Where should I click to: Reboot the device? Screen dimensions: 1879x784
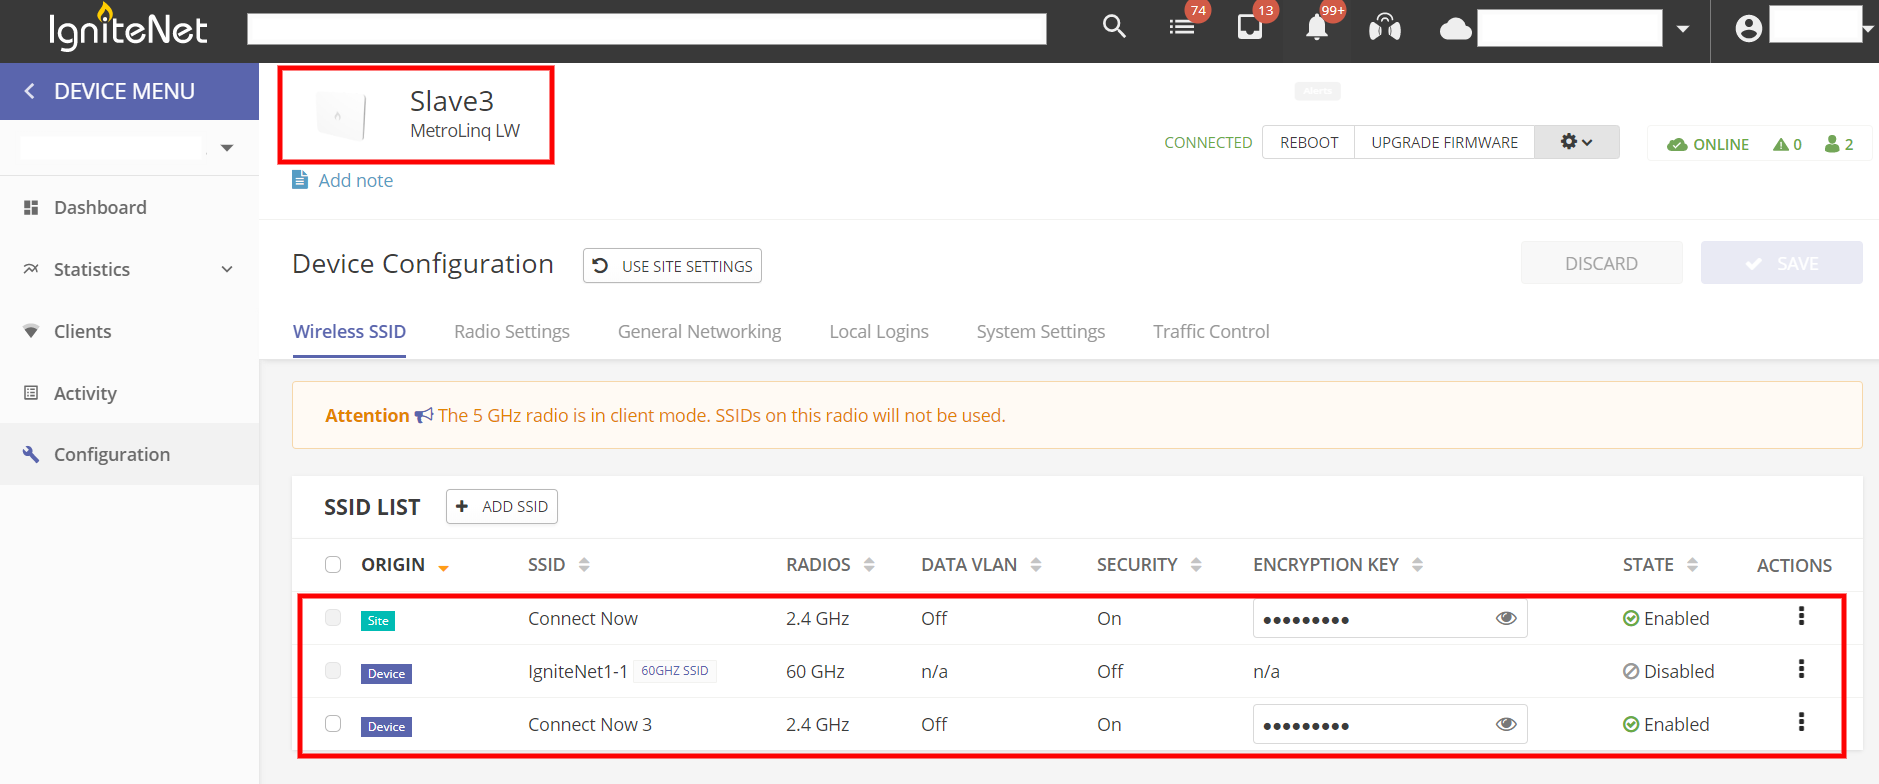coord(1309,142)
